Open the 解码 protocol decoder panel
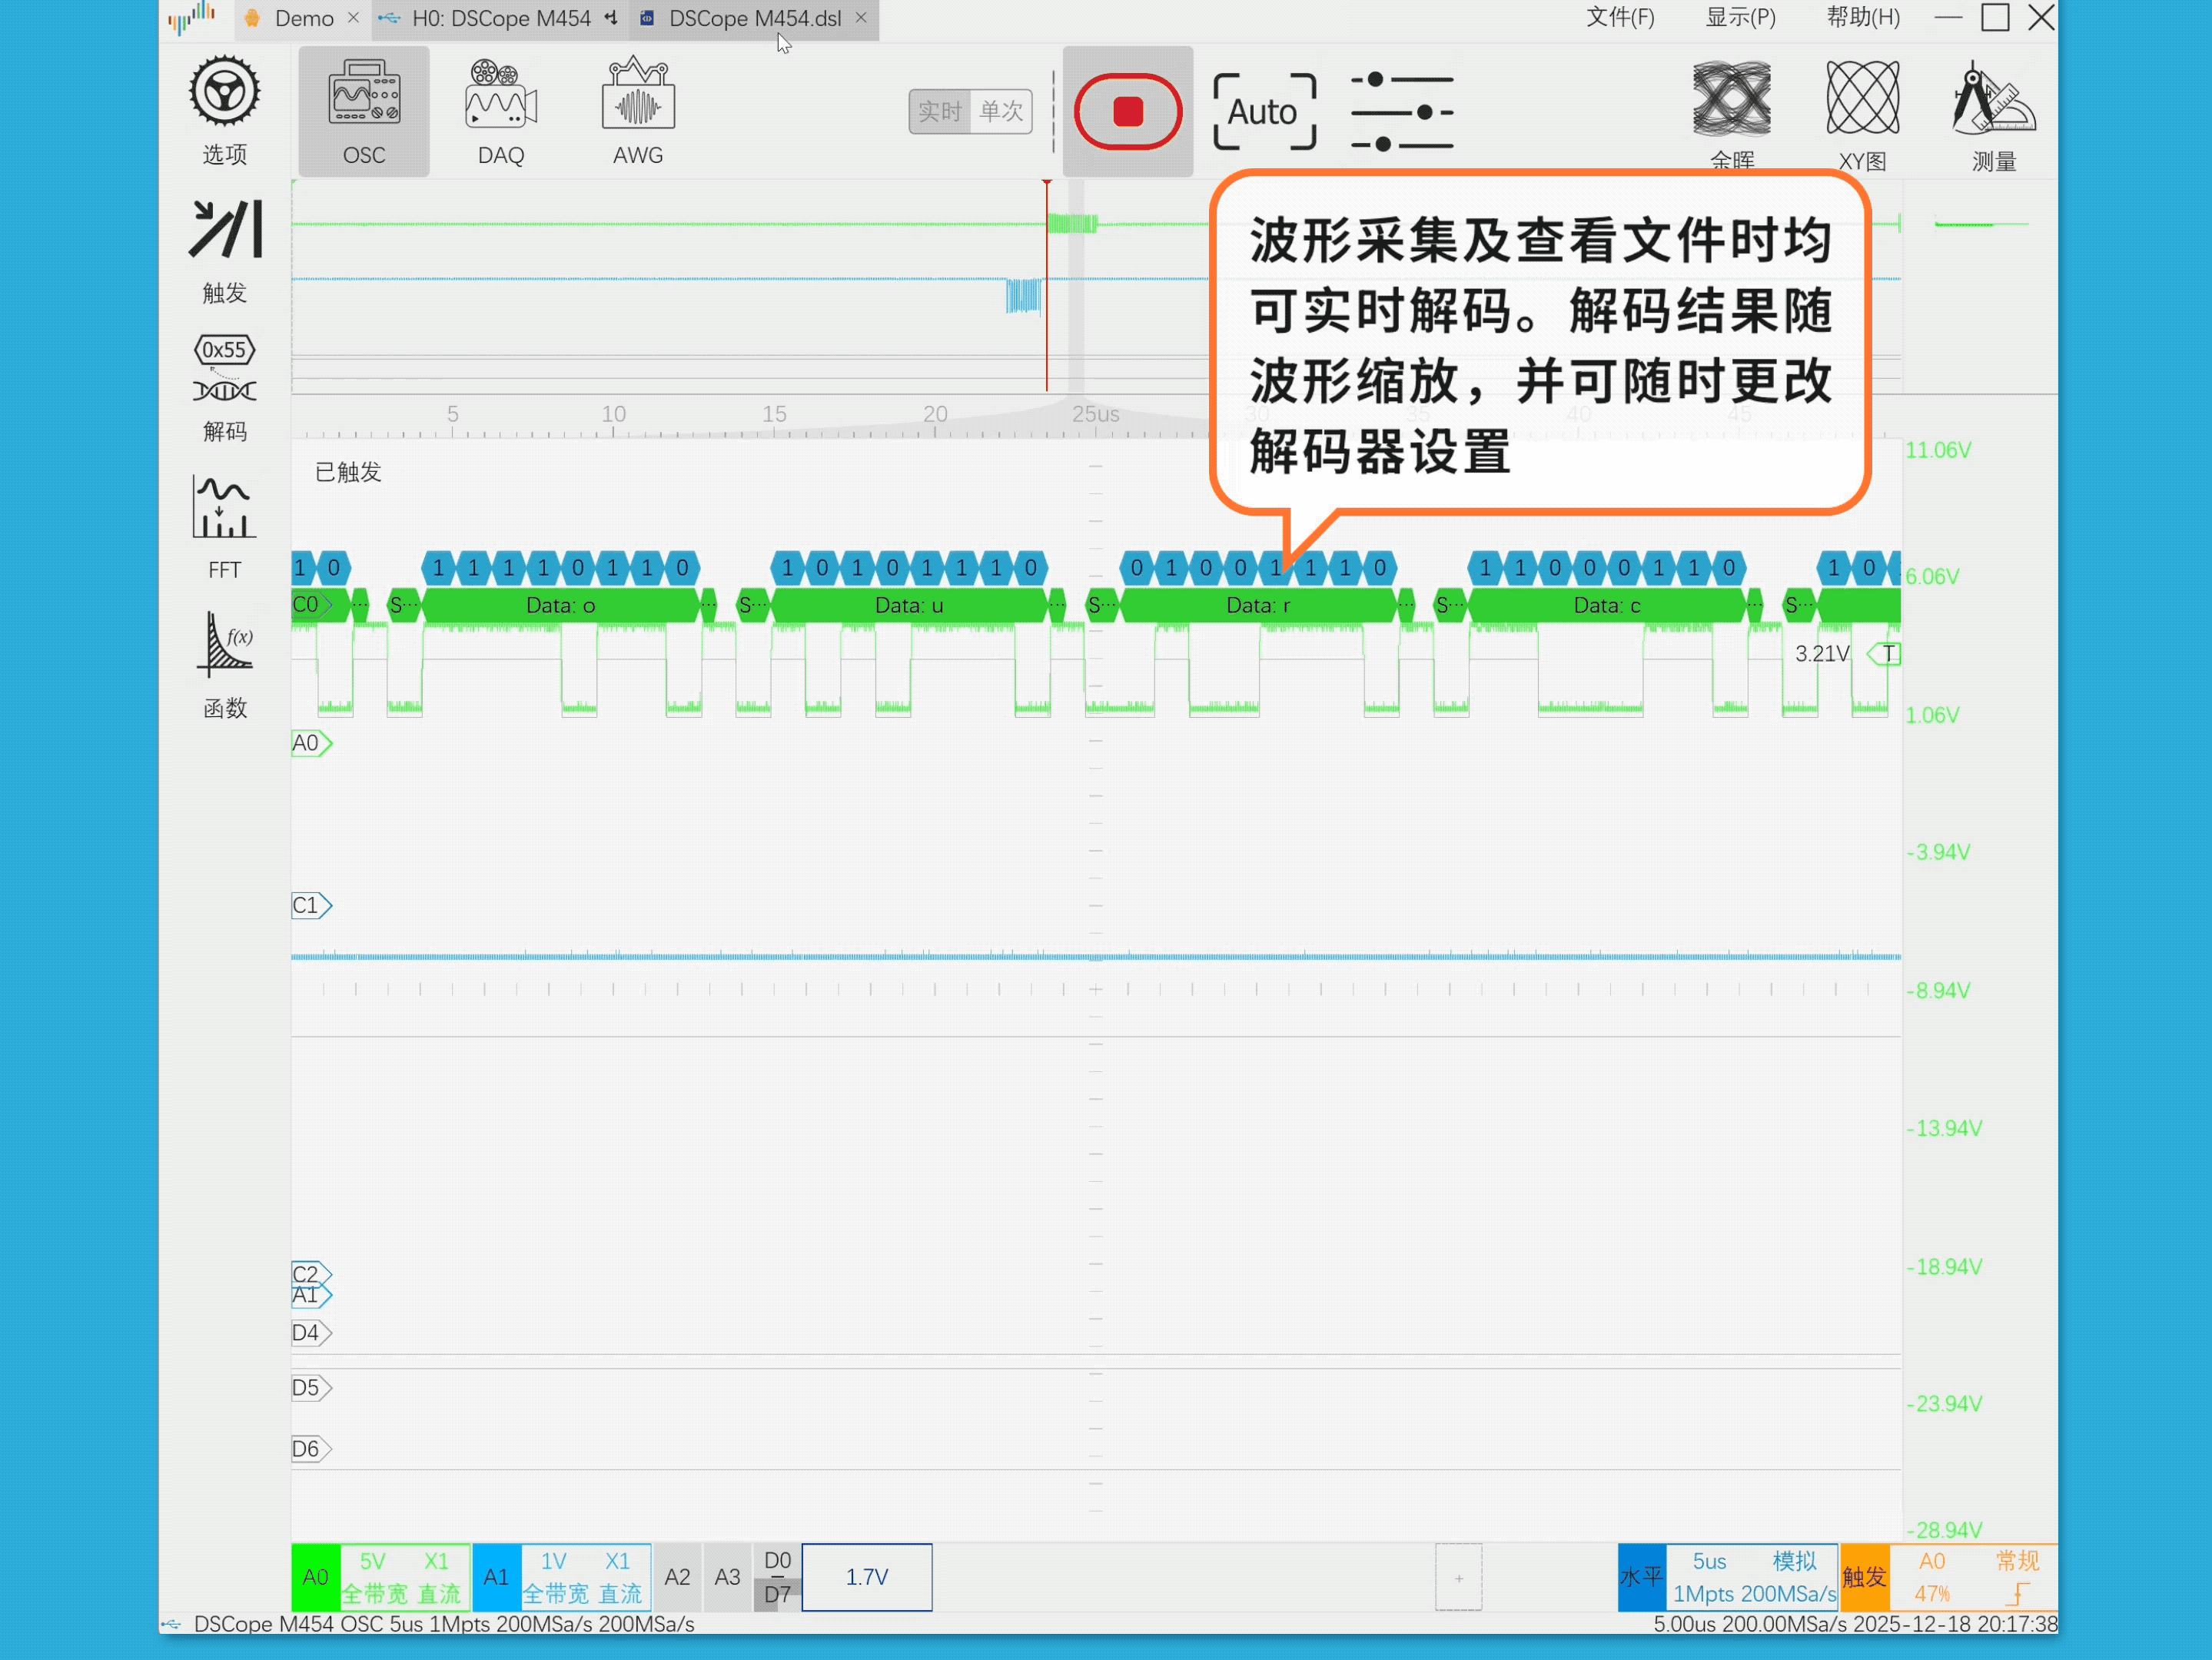The height and width of the screenshot is (1660, 2212). click(x=224, y=371)
